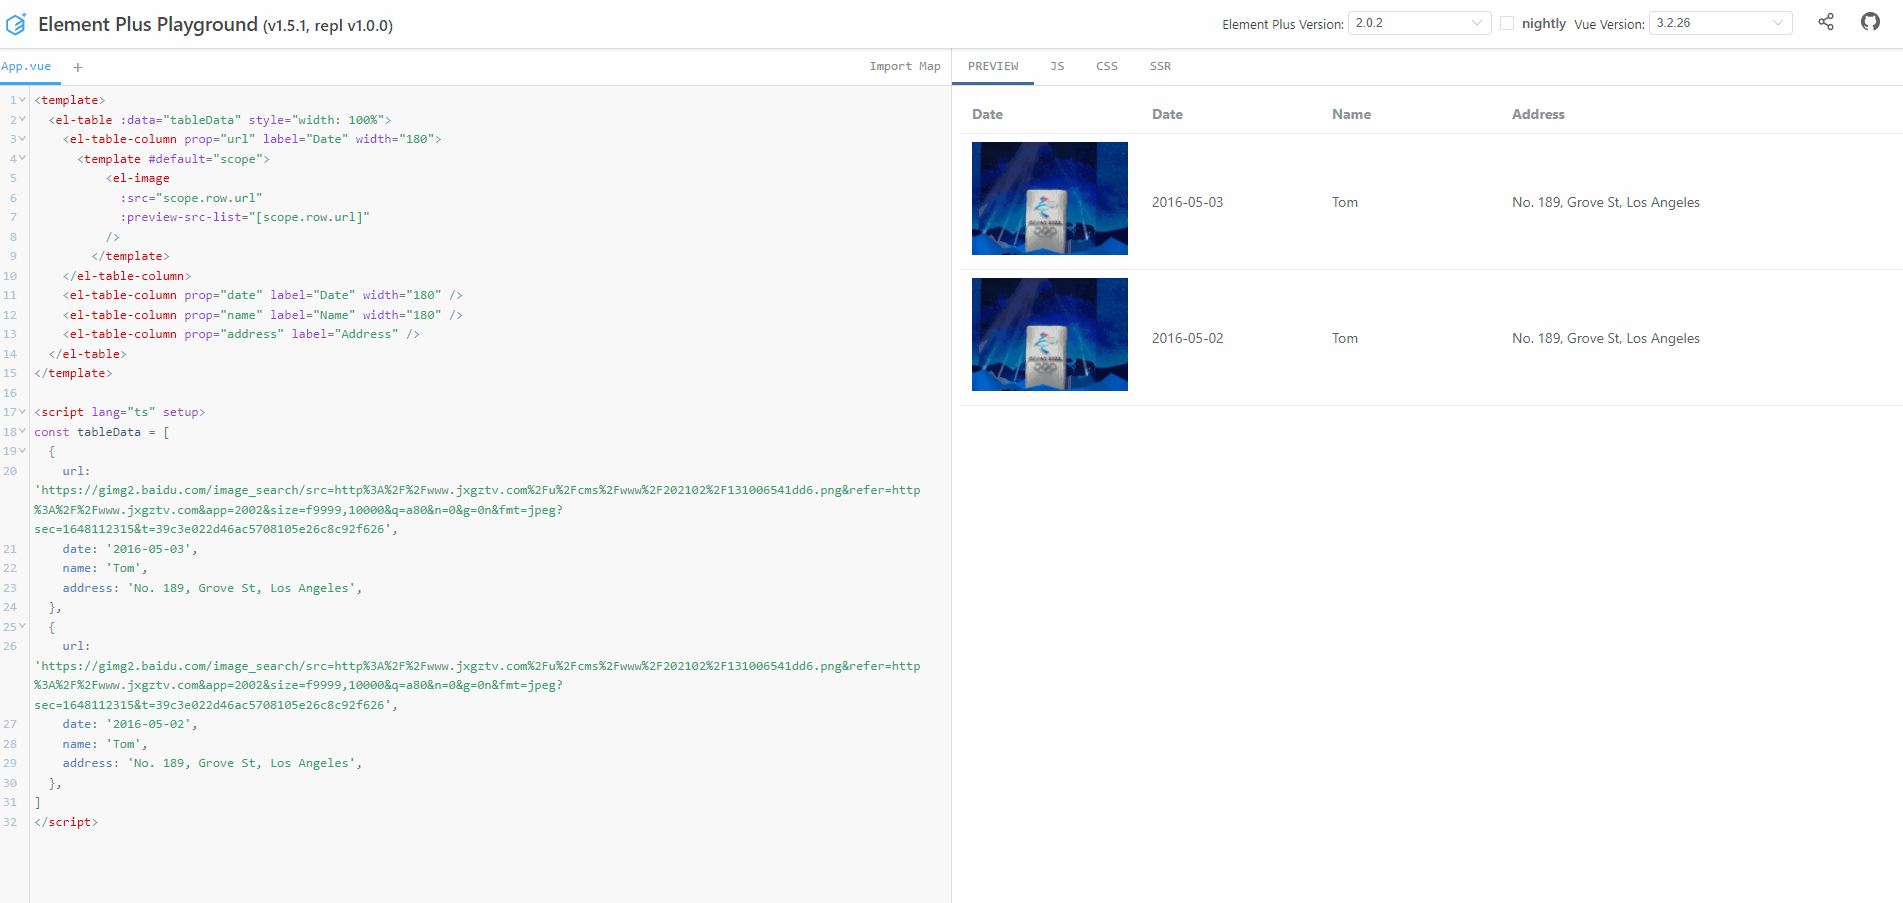Open the share link icon

1826,22
